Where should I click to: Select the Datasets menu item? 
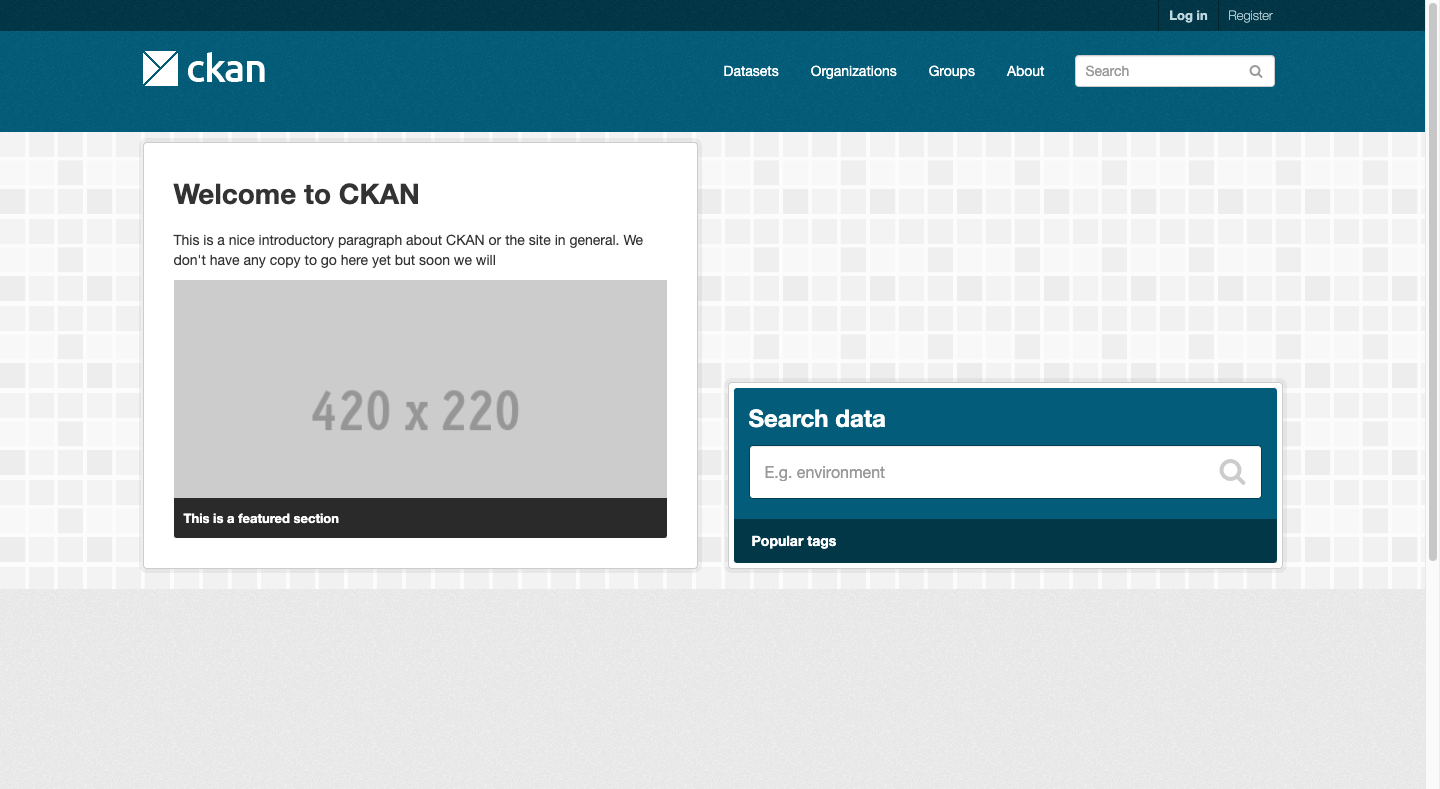(750, 71)
